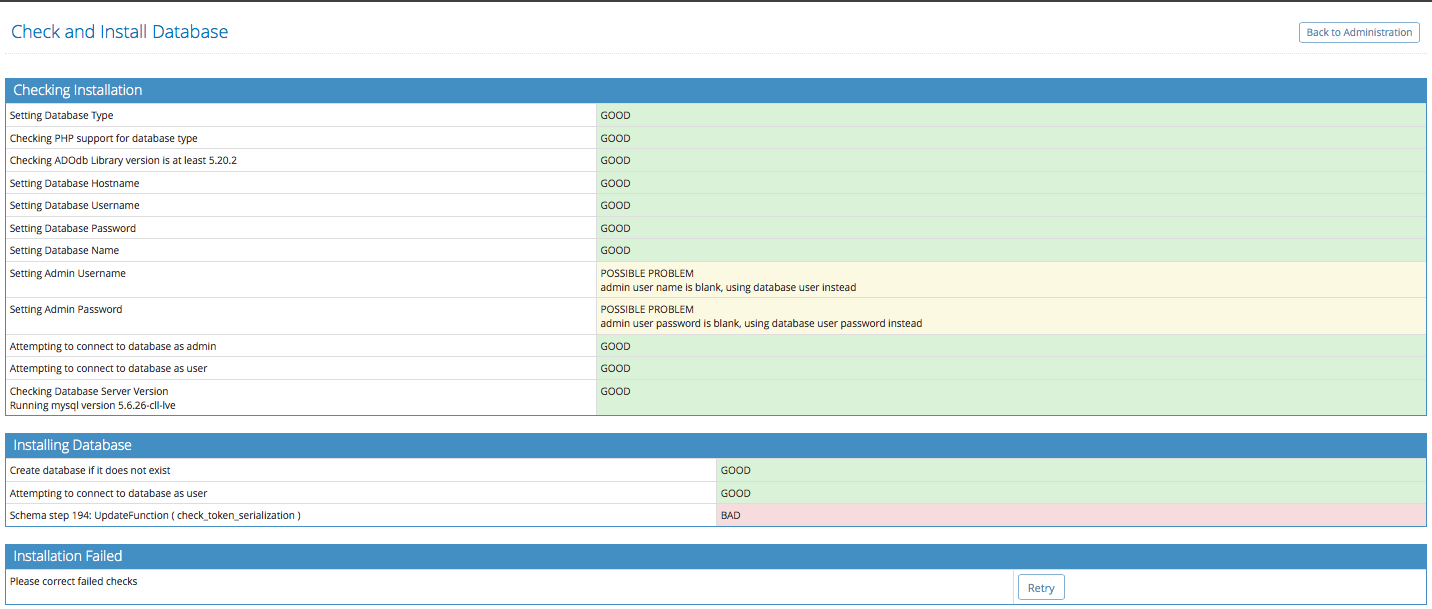Click the admin user password is blank warning
Screen dimensions: 1432x609
click(760, 324)
